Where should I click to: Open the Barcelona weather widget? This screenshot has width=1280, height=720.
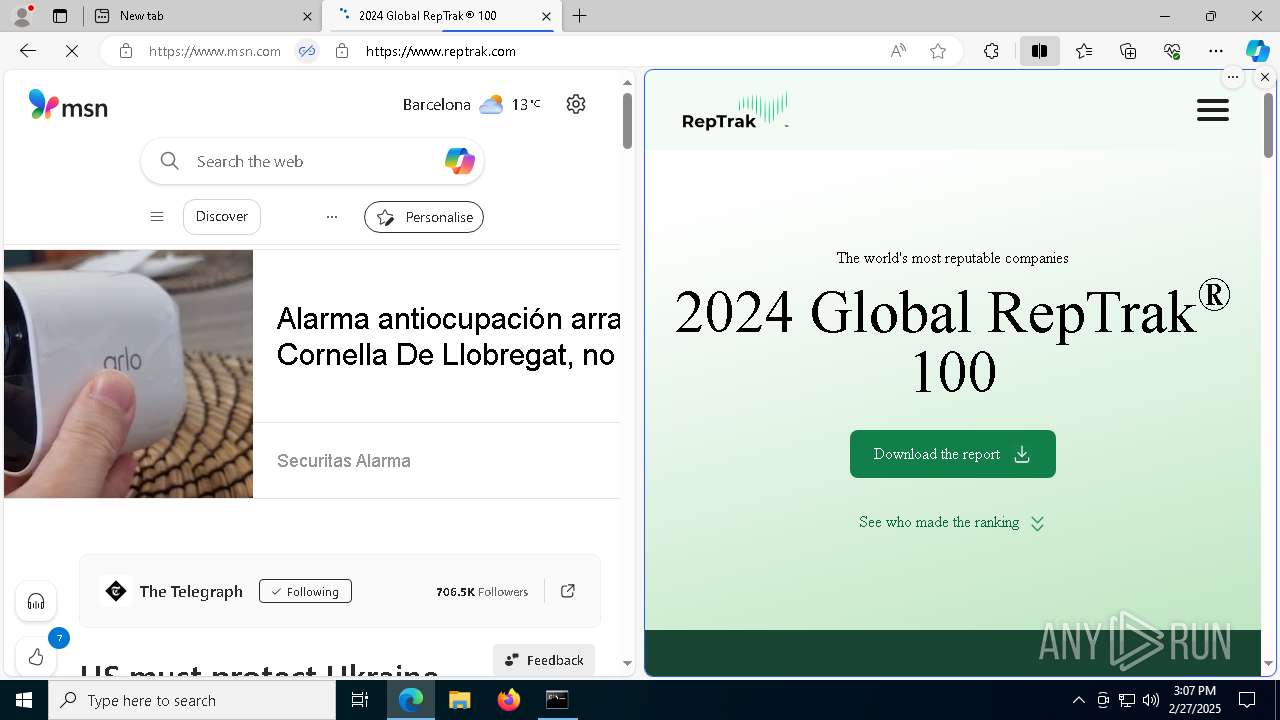[x=471, y=104]
